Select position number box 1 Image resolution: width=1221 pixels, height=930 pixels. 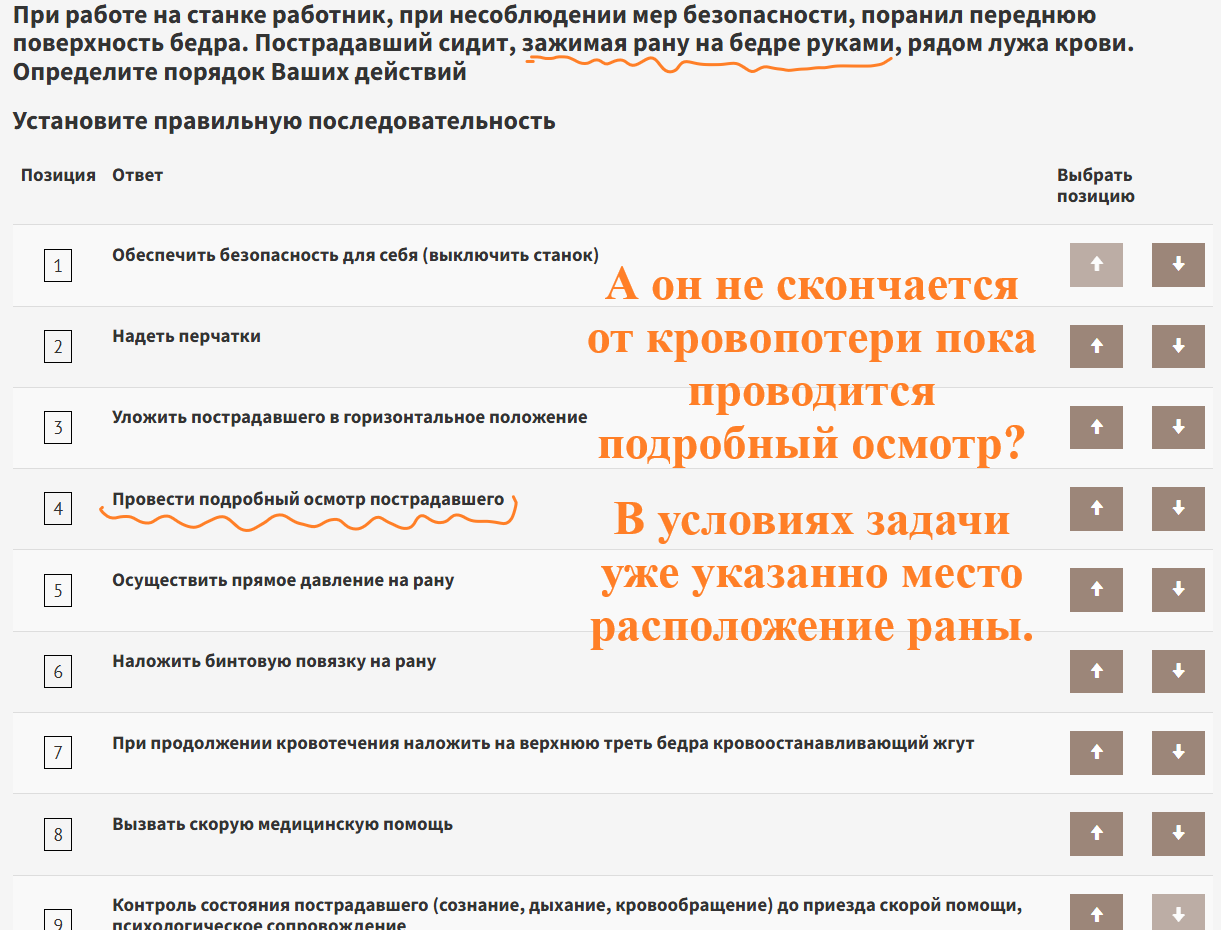(x=58, y=266)
